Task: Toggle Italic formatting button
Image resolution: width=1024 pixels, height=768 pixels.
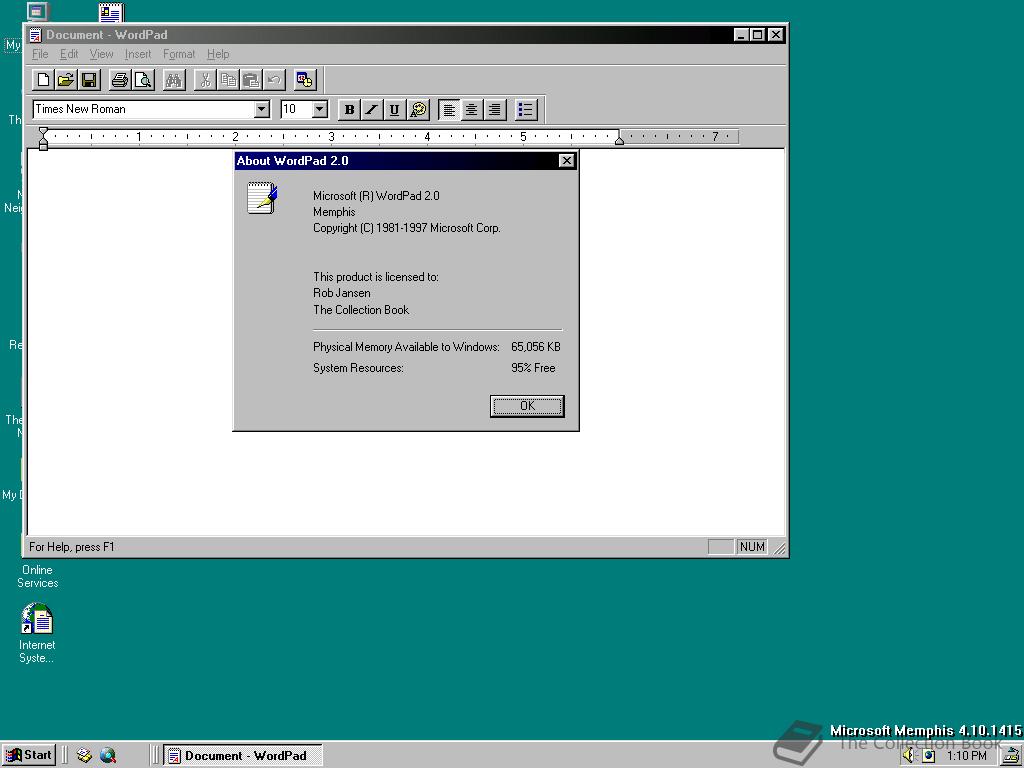Action: [372, 110]
